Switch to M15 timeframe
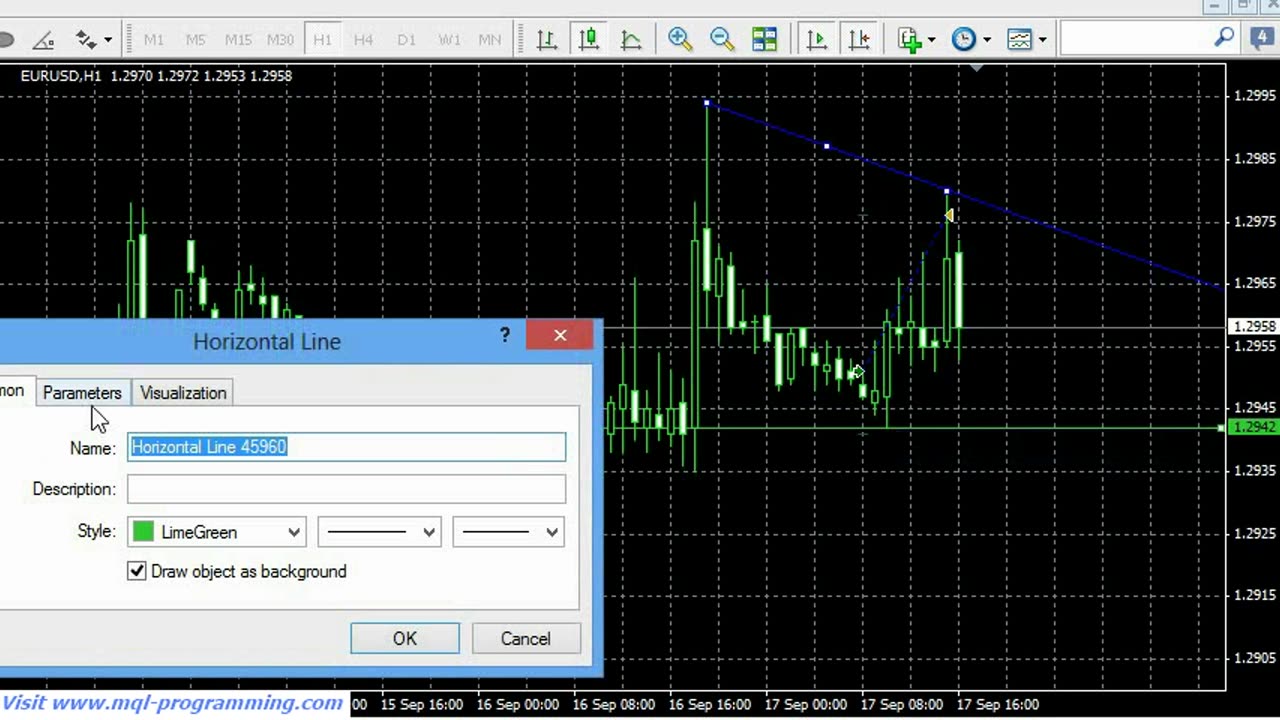The image size is (1280, 720). point(238,40)
